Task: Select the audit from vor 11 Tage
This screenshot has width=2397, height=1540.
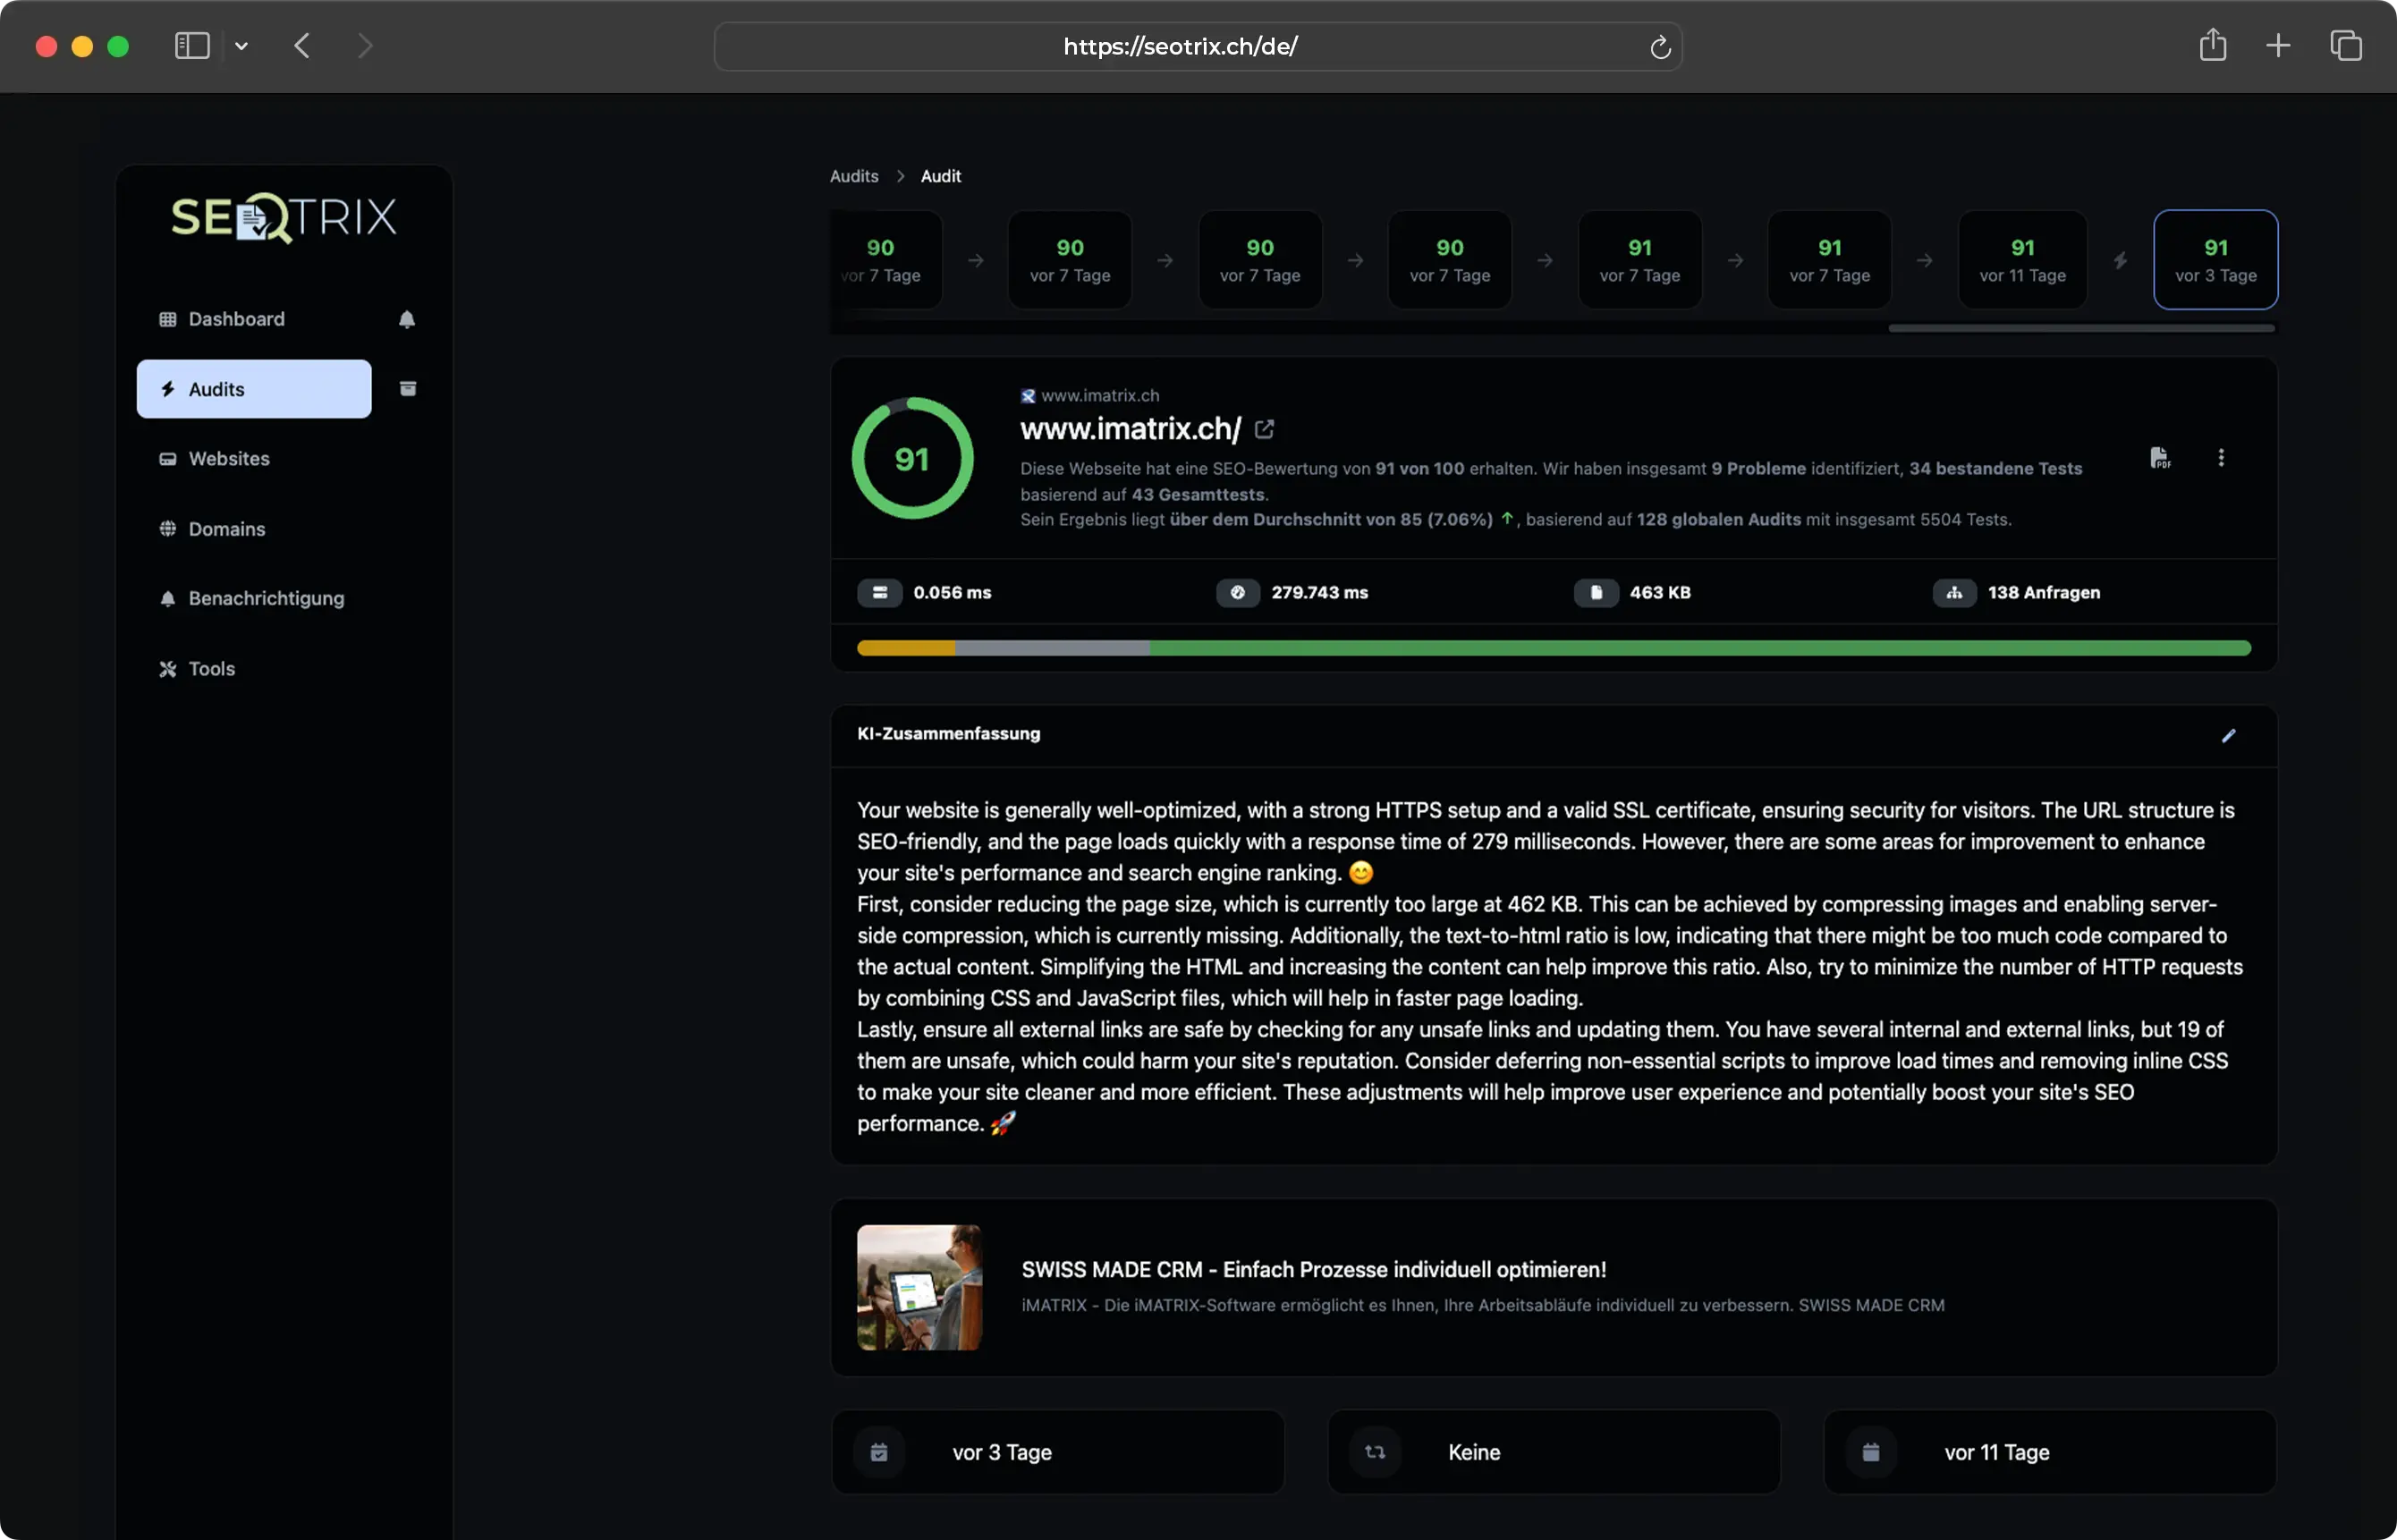Action: (2021, 260)
